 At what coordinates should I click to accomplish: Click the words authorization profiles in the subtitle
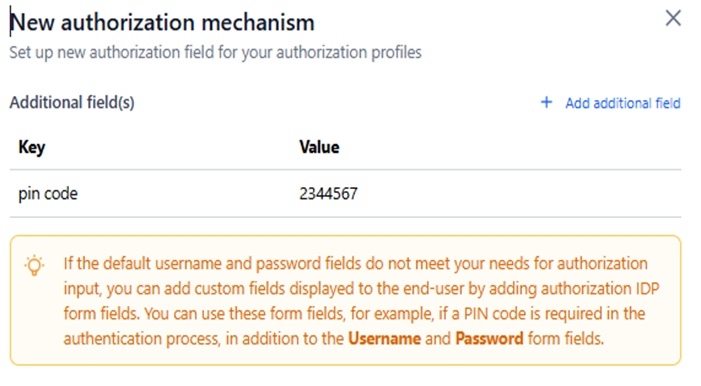[x=349, y=53]
